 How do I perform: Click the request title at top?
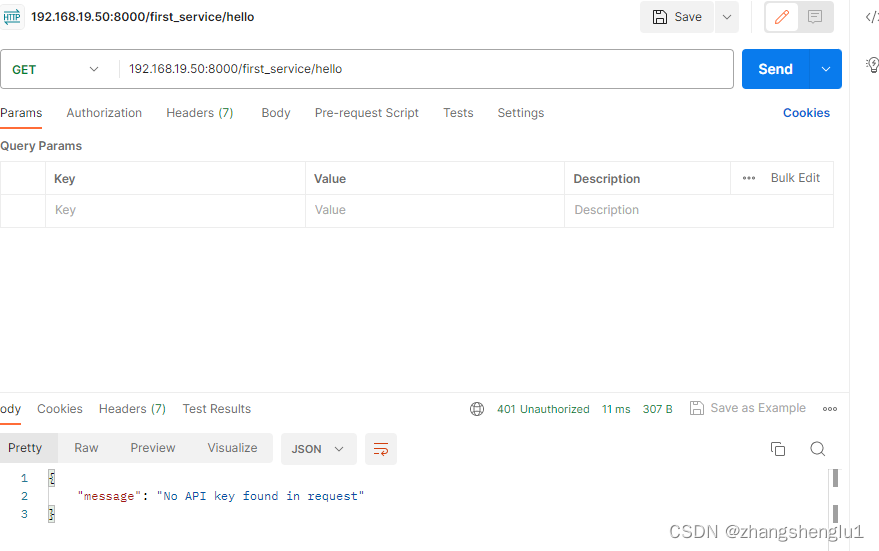142,17
